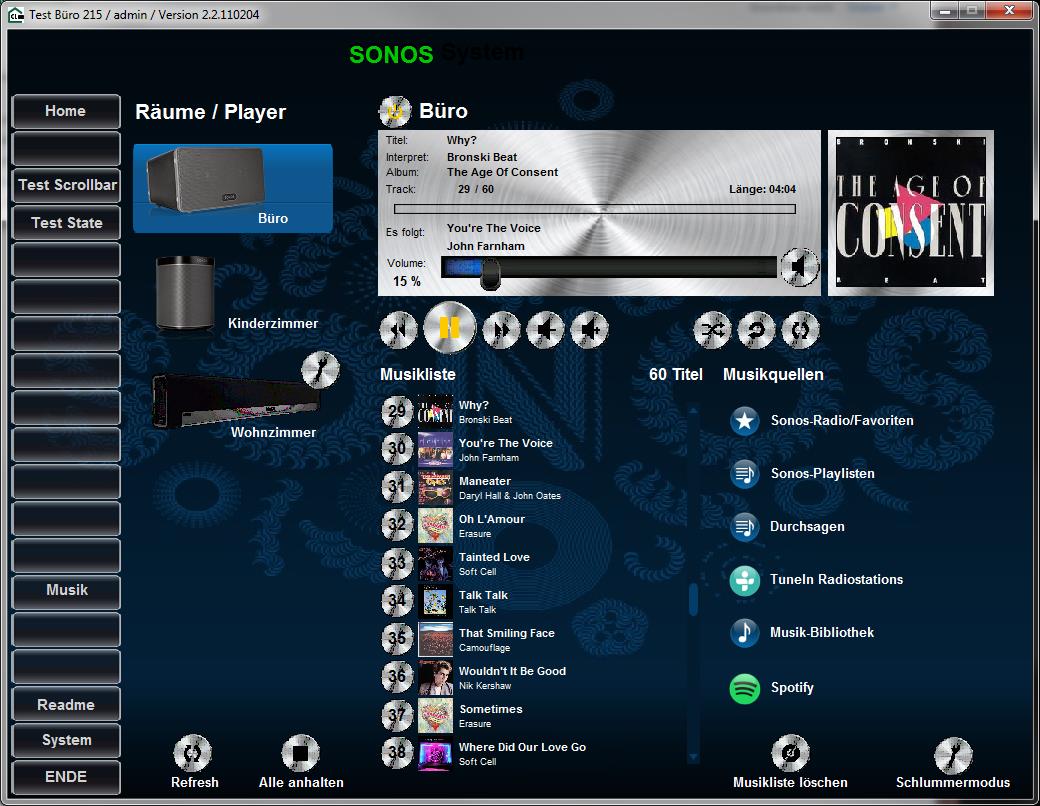Open Schlummermodus sleep timer
The width and height of the screenshot is (1040, 806).
point(952,755)
